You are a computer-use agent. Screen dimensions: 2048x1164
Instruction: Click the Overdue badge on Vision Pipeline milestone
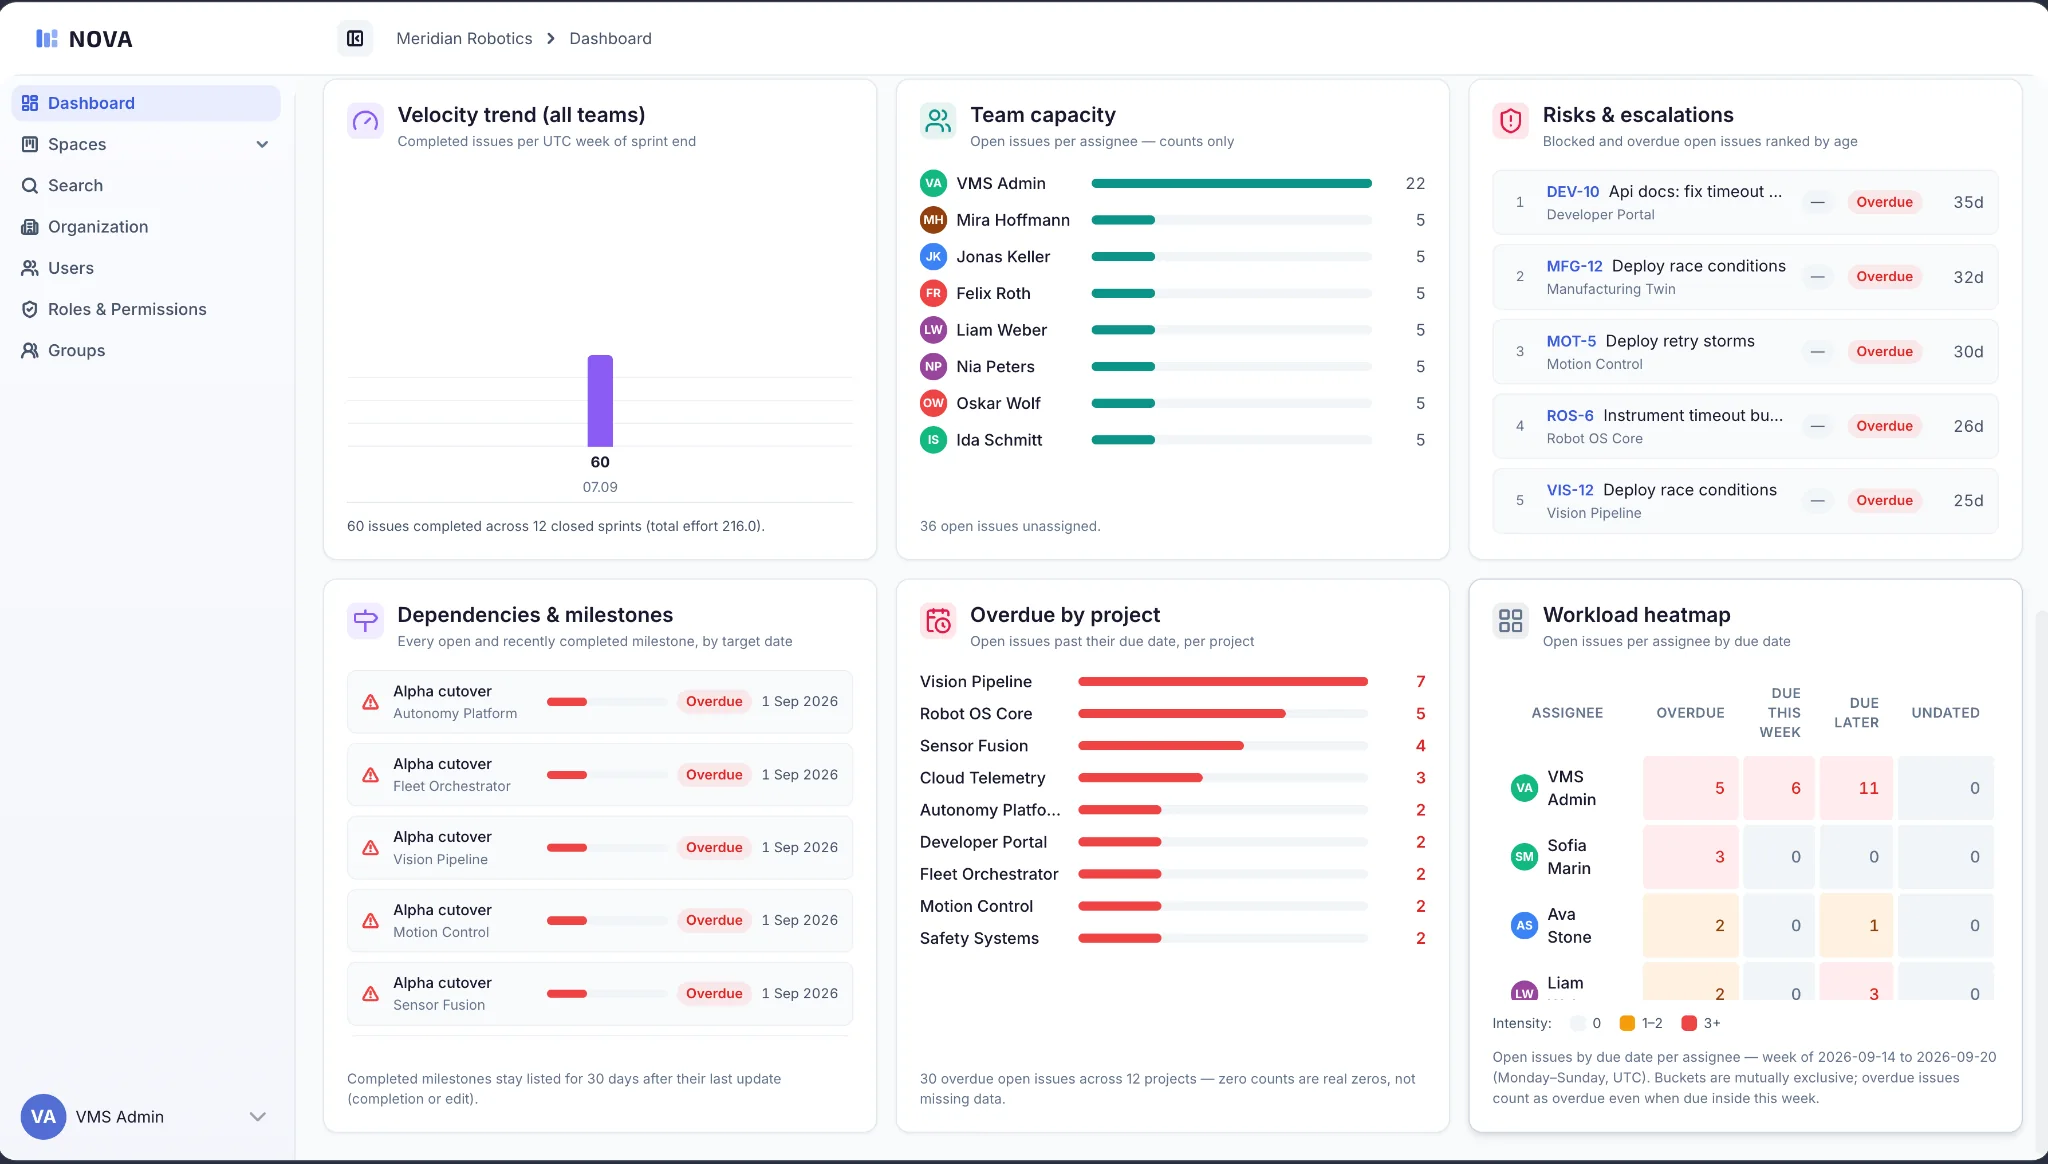(714, 848)
